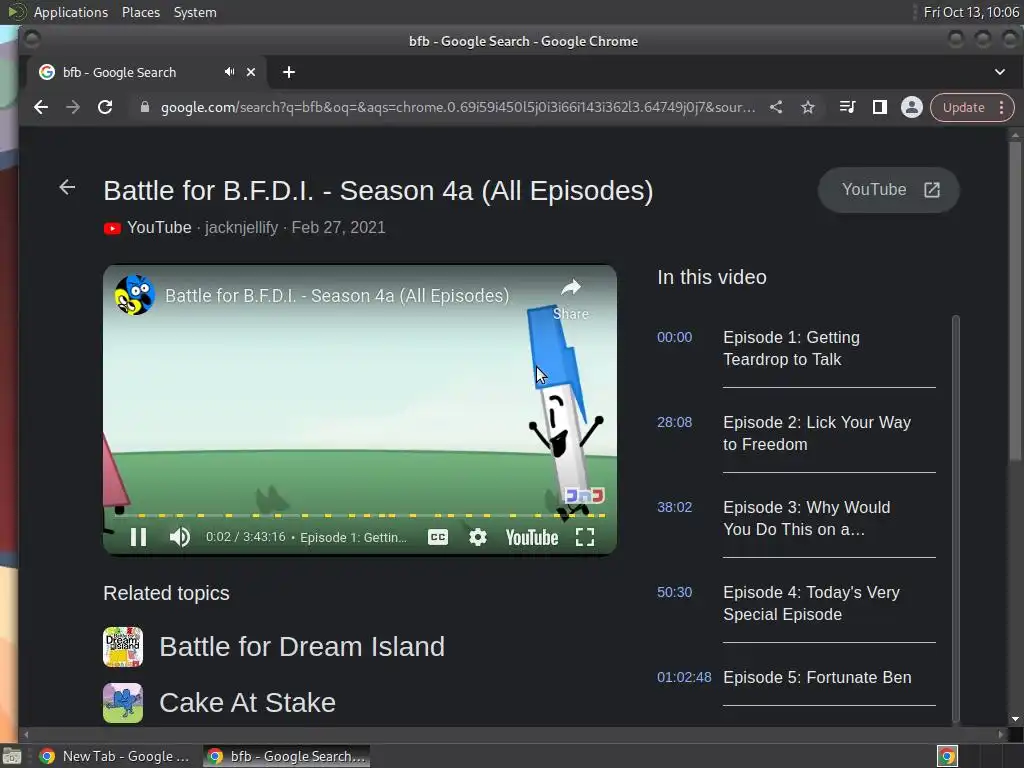The image size is (1024, 768).
Task: Click the chapter title Episode 1: Gettin...
Action: tap(353, 537)
